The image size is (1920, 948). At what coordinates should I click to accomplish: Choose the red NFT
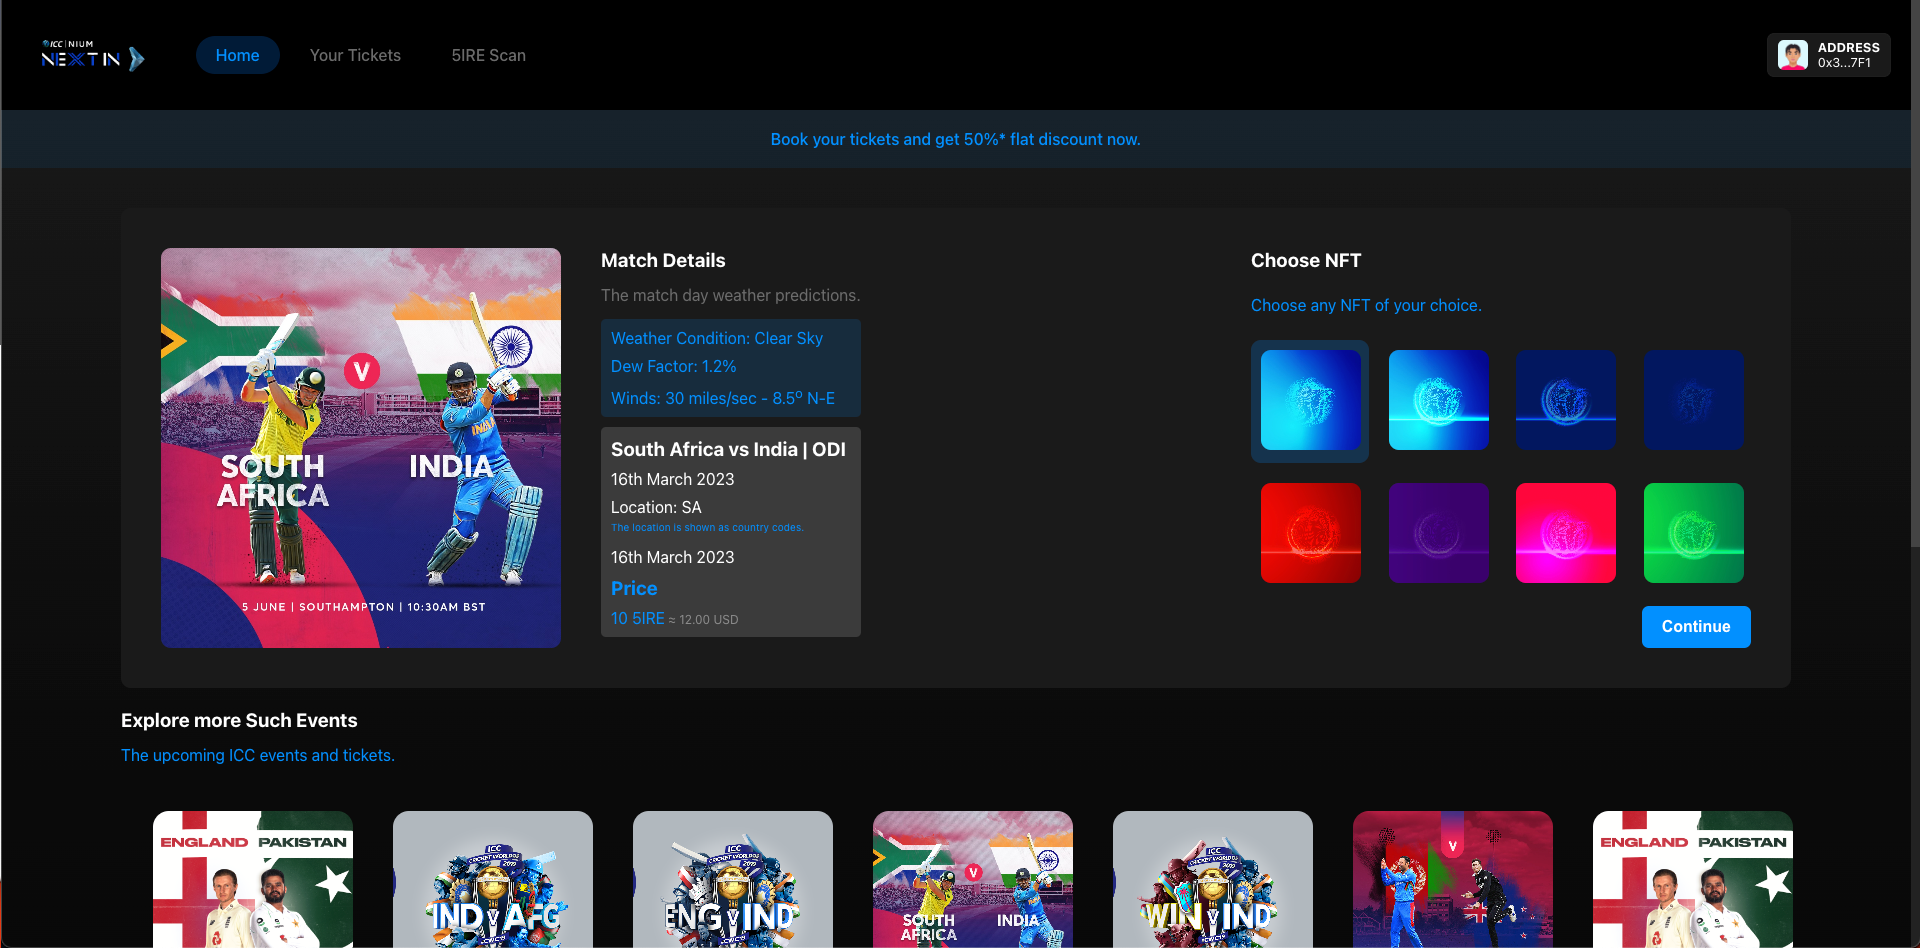[1310, 533]
